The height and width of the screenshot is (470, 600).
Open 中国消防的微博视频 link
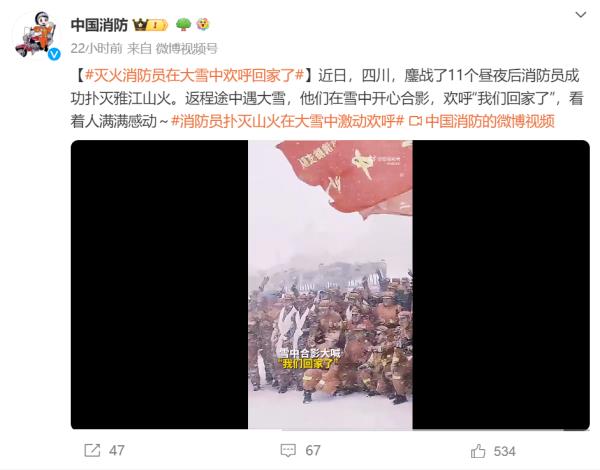click(490, 121)
